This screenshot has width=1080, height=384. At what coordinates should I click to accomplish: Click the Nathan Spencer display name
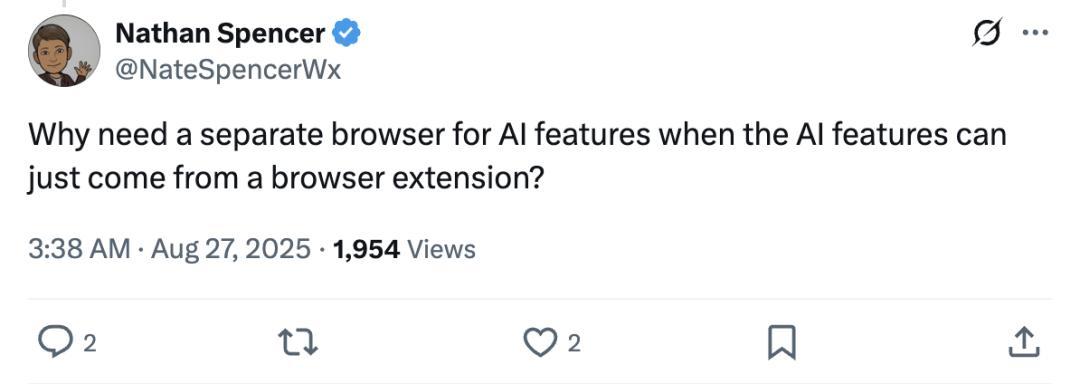(220, 33)
